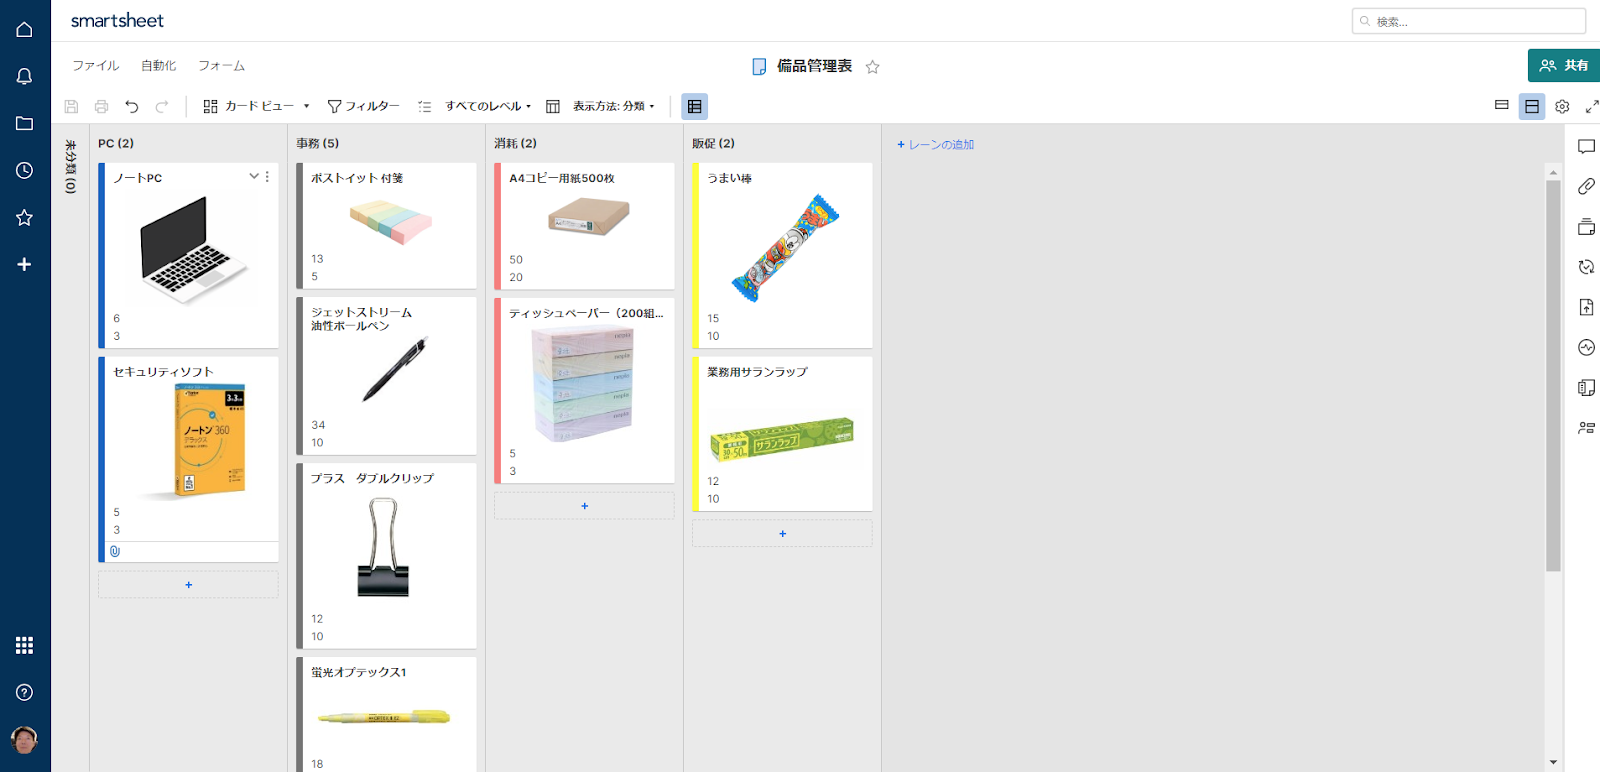Open Help question mark icon
Screen dimensions: 1600x772
click(x=25, y=692)
